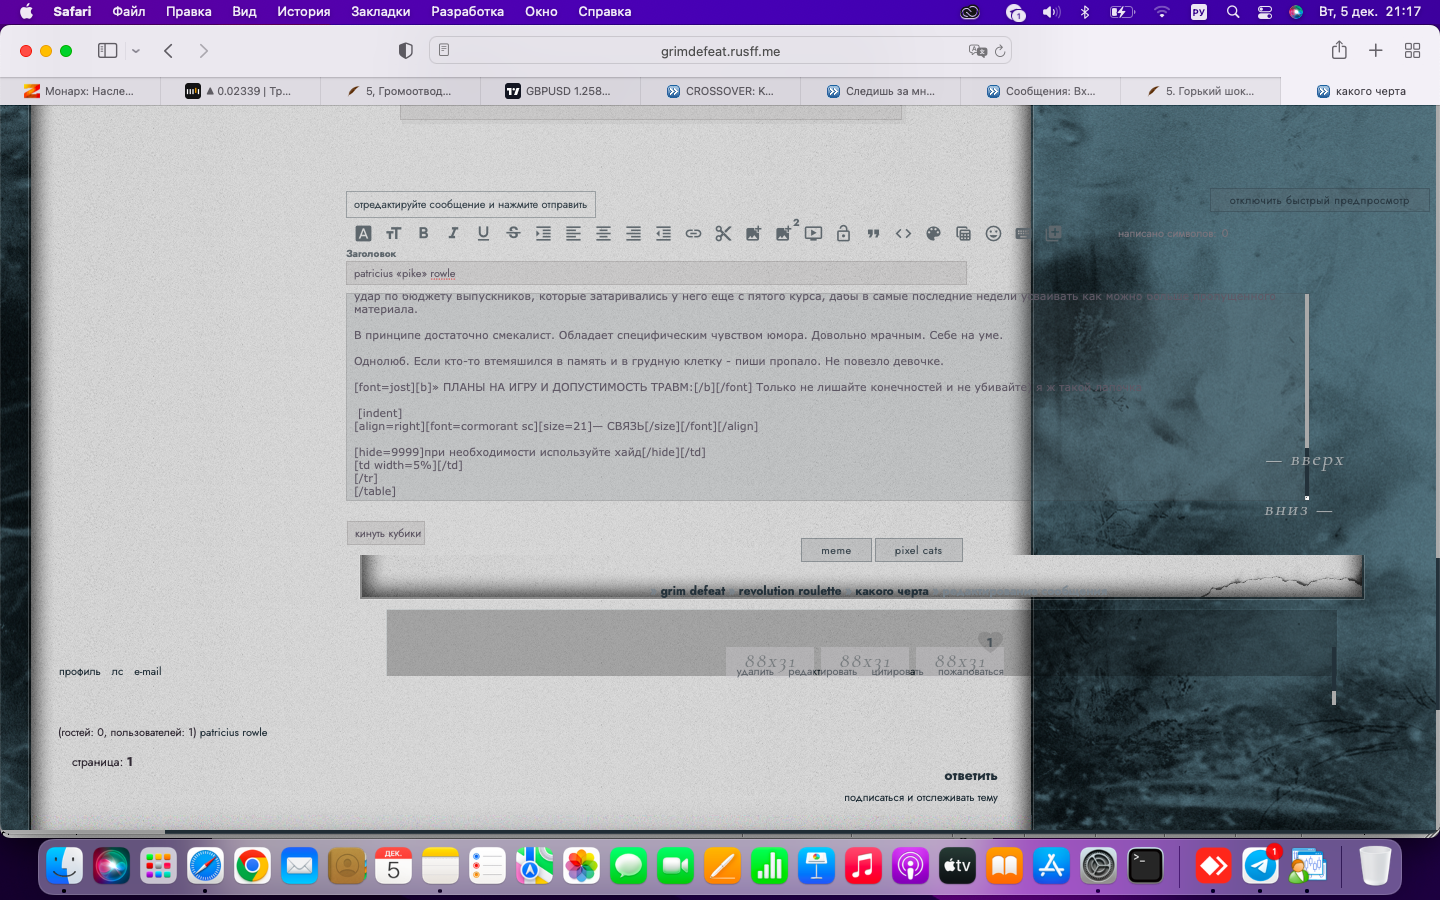Toggle "отключить быстрый предпросмотр" quick preview
Screen dimensions: 1440x900
click(1319, 201)
